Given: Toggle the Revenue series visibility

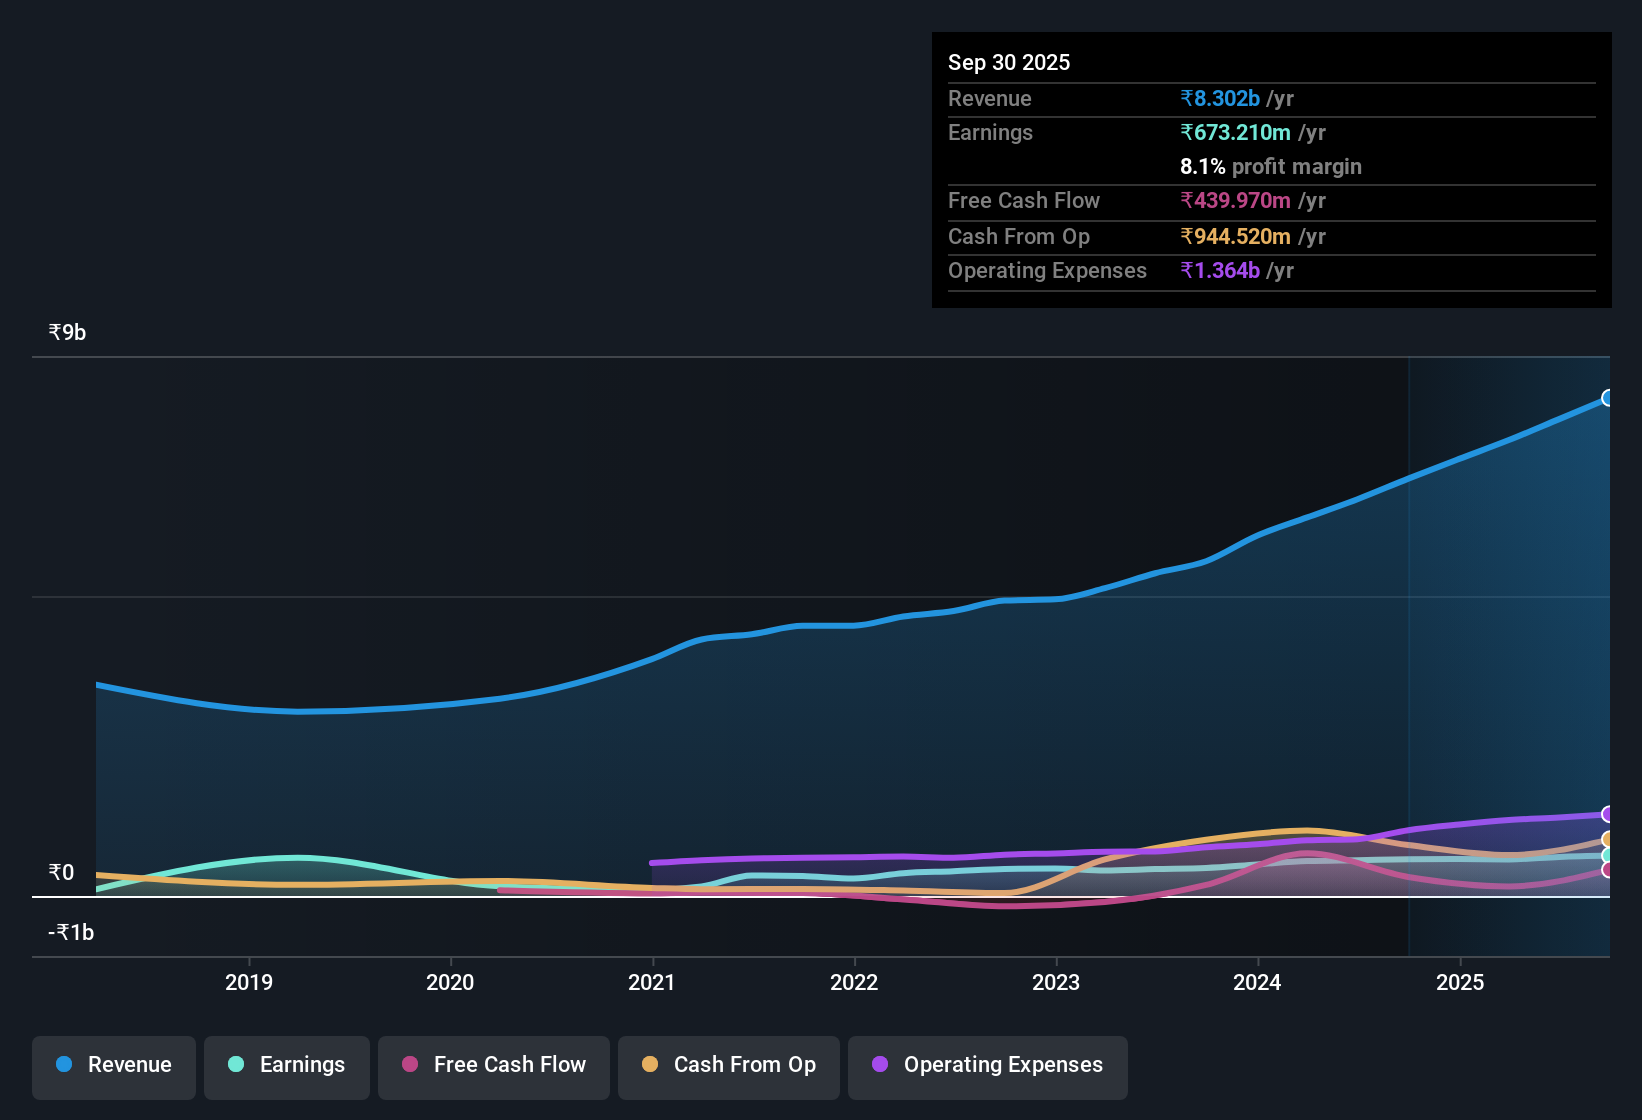Looking at the screenshot, I should 113,1067.
